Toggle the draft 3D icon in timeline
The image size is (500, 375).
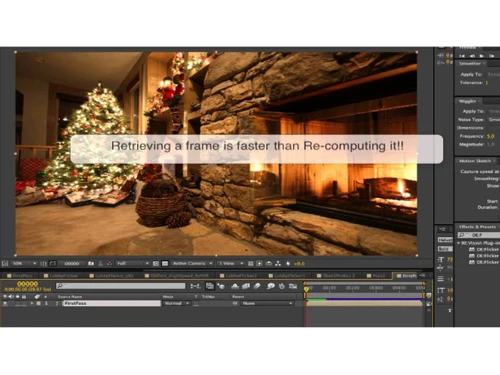pos(221,286)
